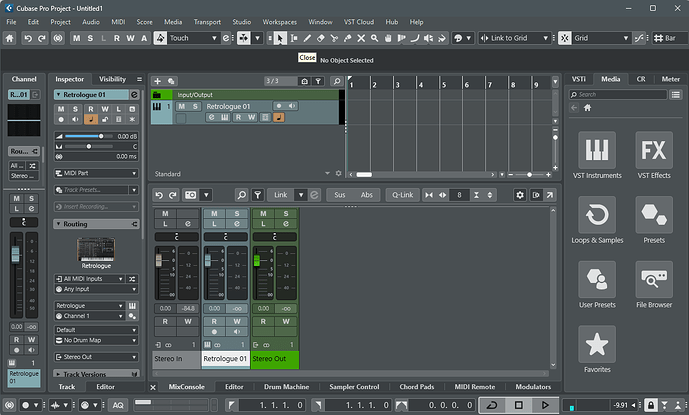This screenshot has height=415, width=689.
Task: Mute the Retrologue 01 track in the track list
Action: [181, 106]
